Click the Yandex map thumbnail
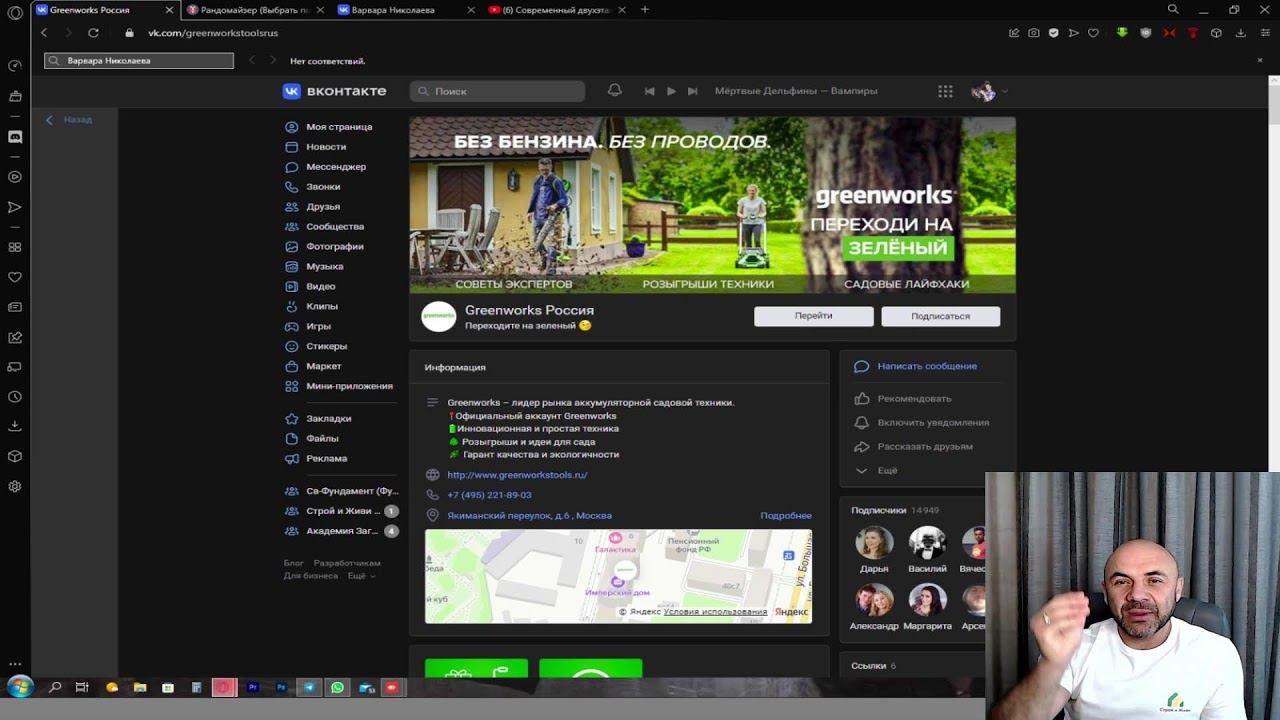This screenshot has width=1280, height=720. 618,576
